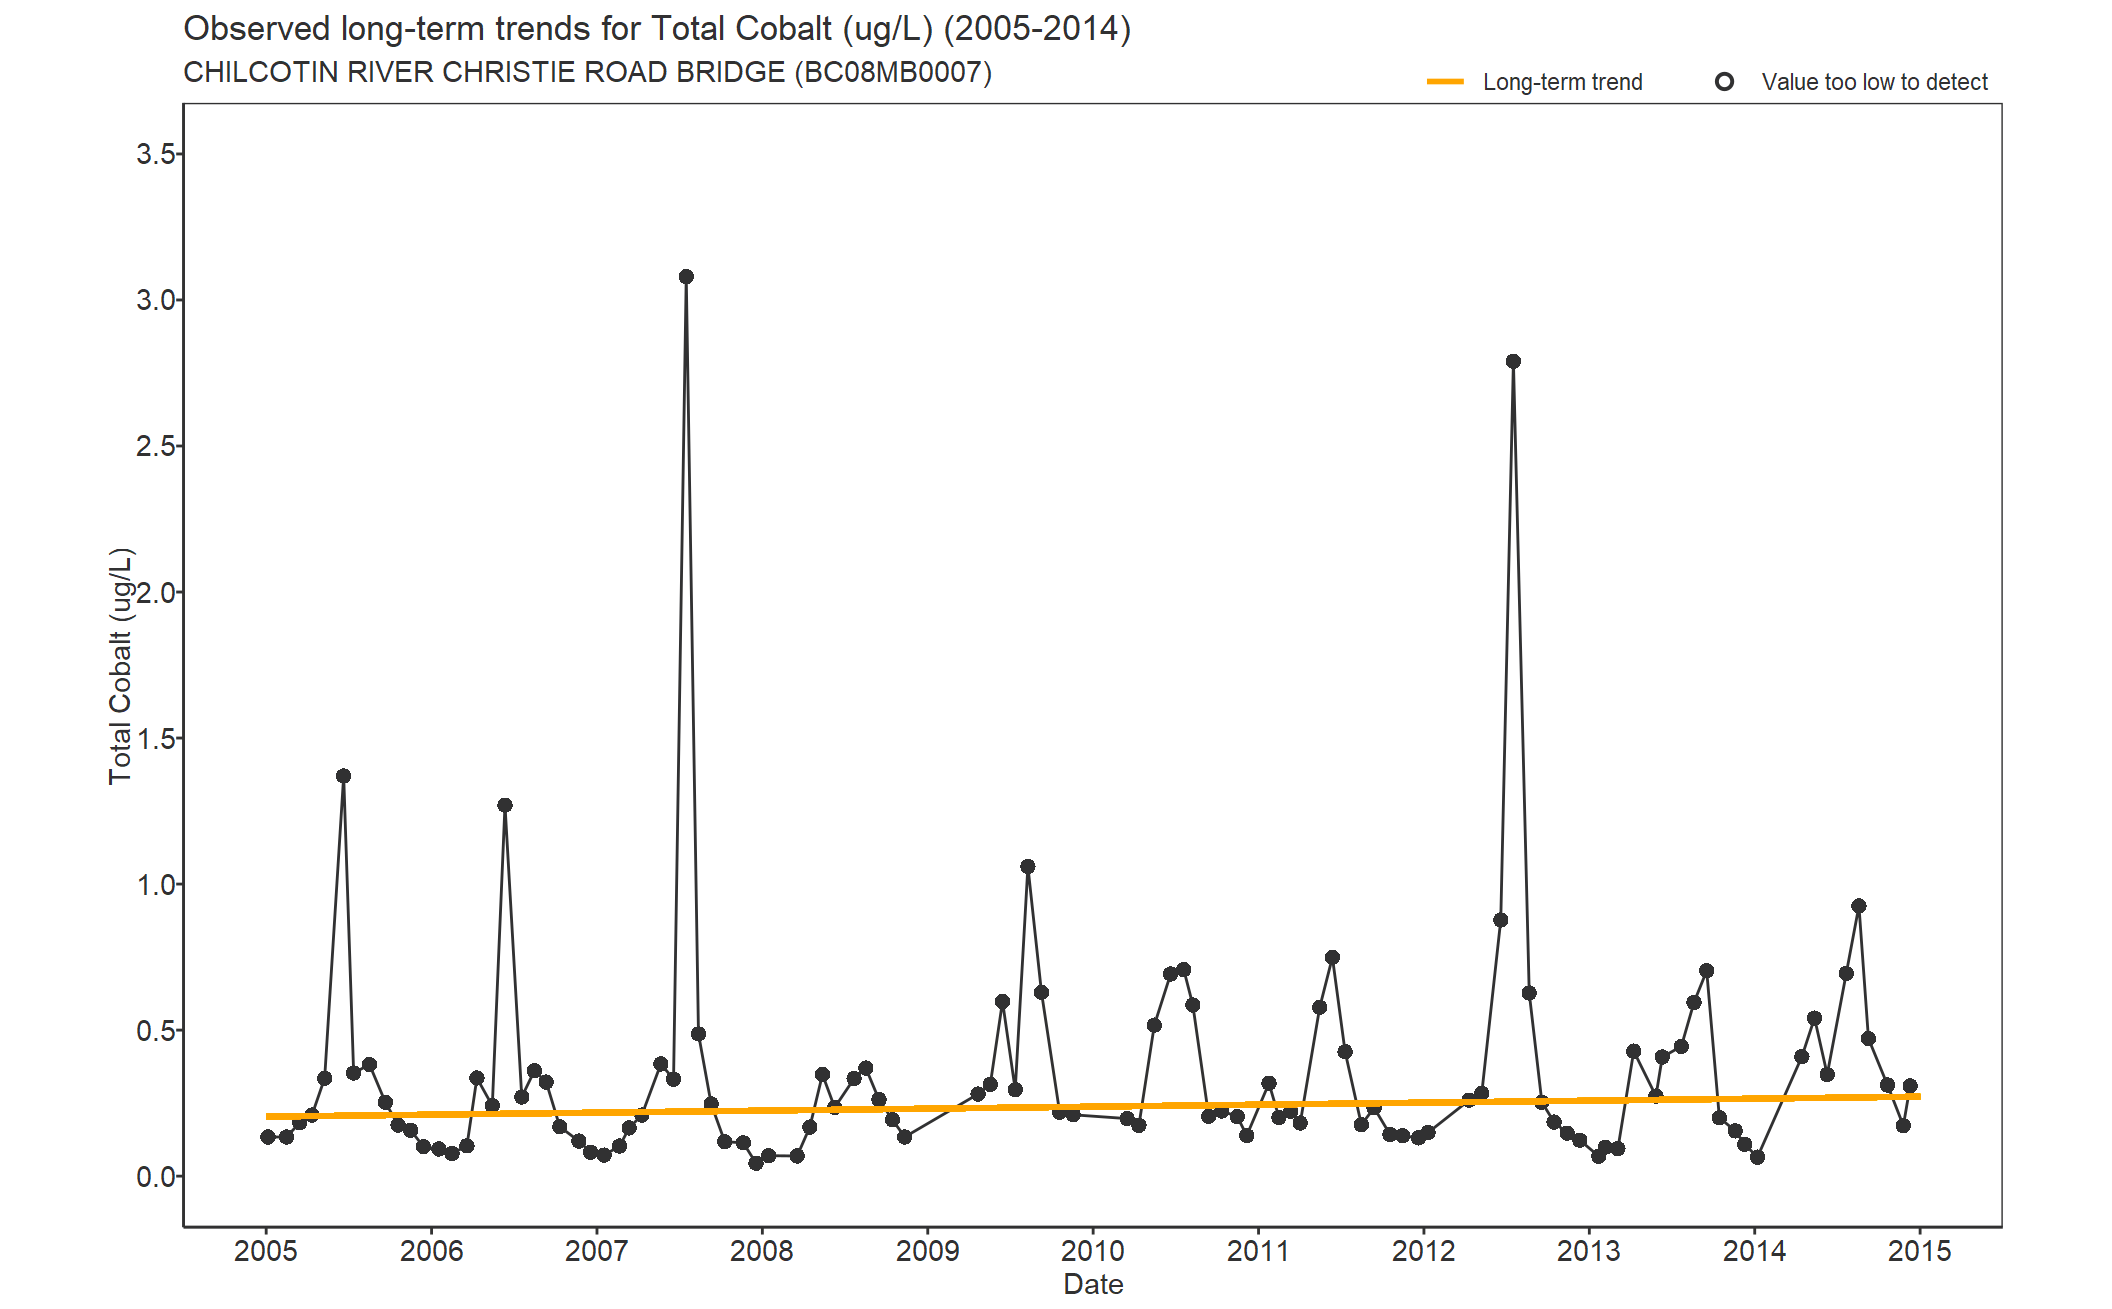
Task: Click the 2.5 y-axis tick label
Action: [156, 446]
